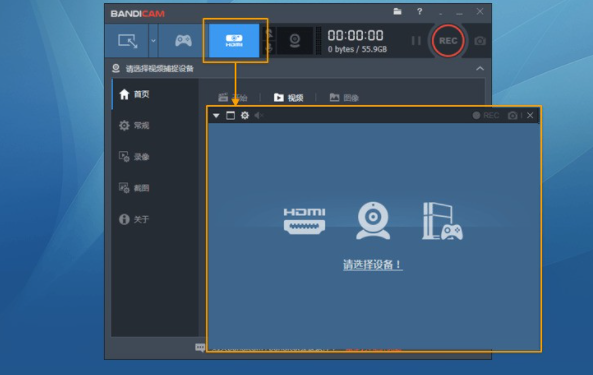The image size is (593, 375).
Task: Select the screen rectangle recording mode
Action: coord(127,41)
